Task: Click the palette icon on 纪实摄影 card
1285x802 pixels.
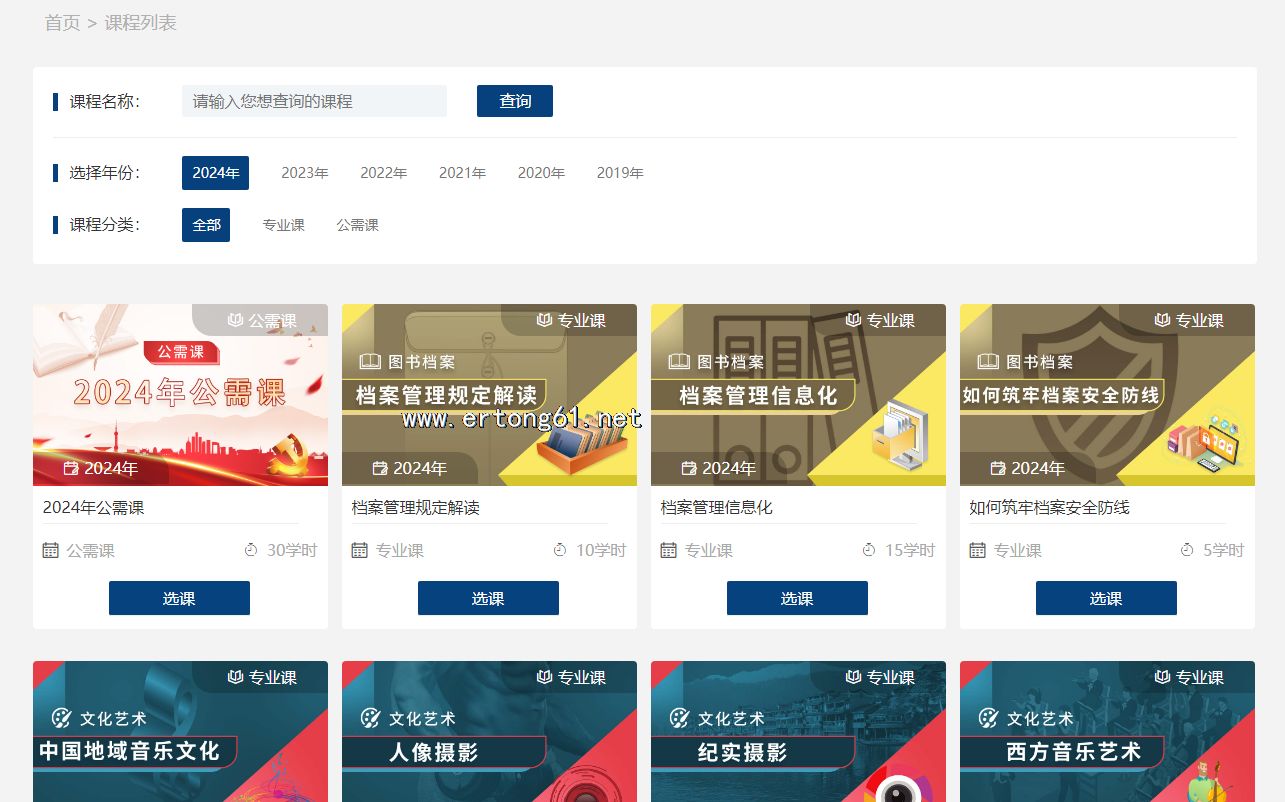Action: (x=680, y=718)
